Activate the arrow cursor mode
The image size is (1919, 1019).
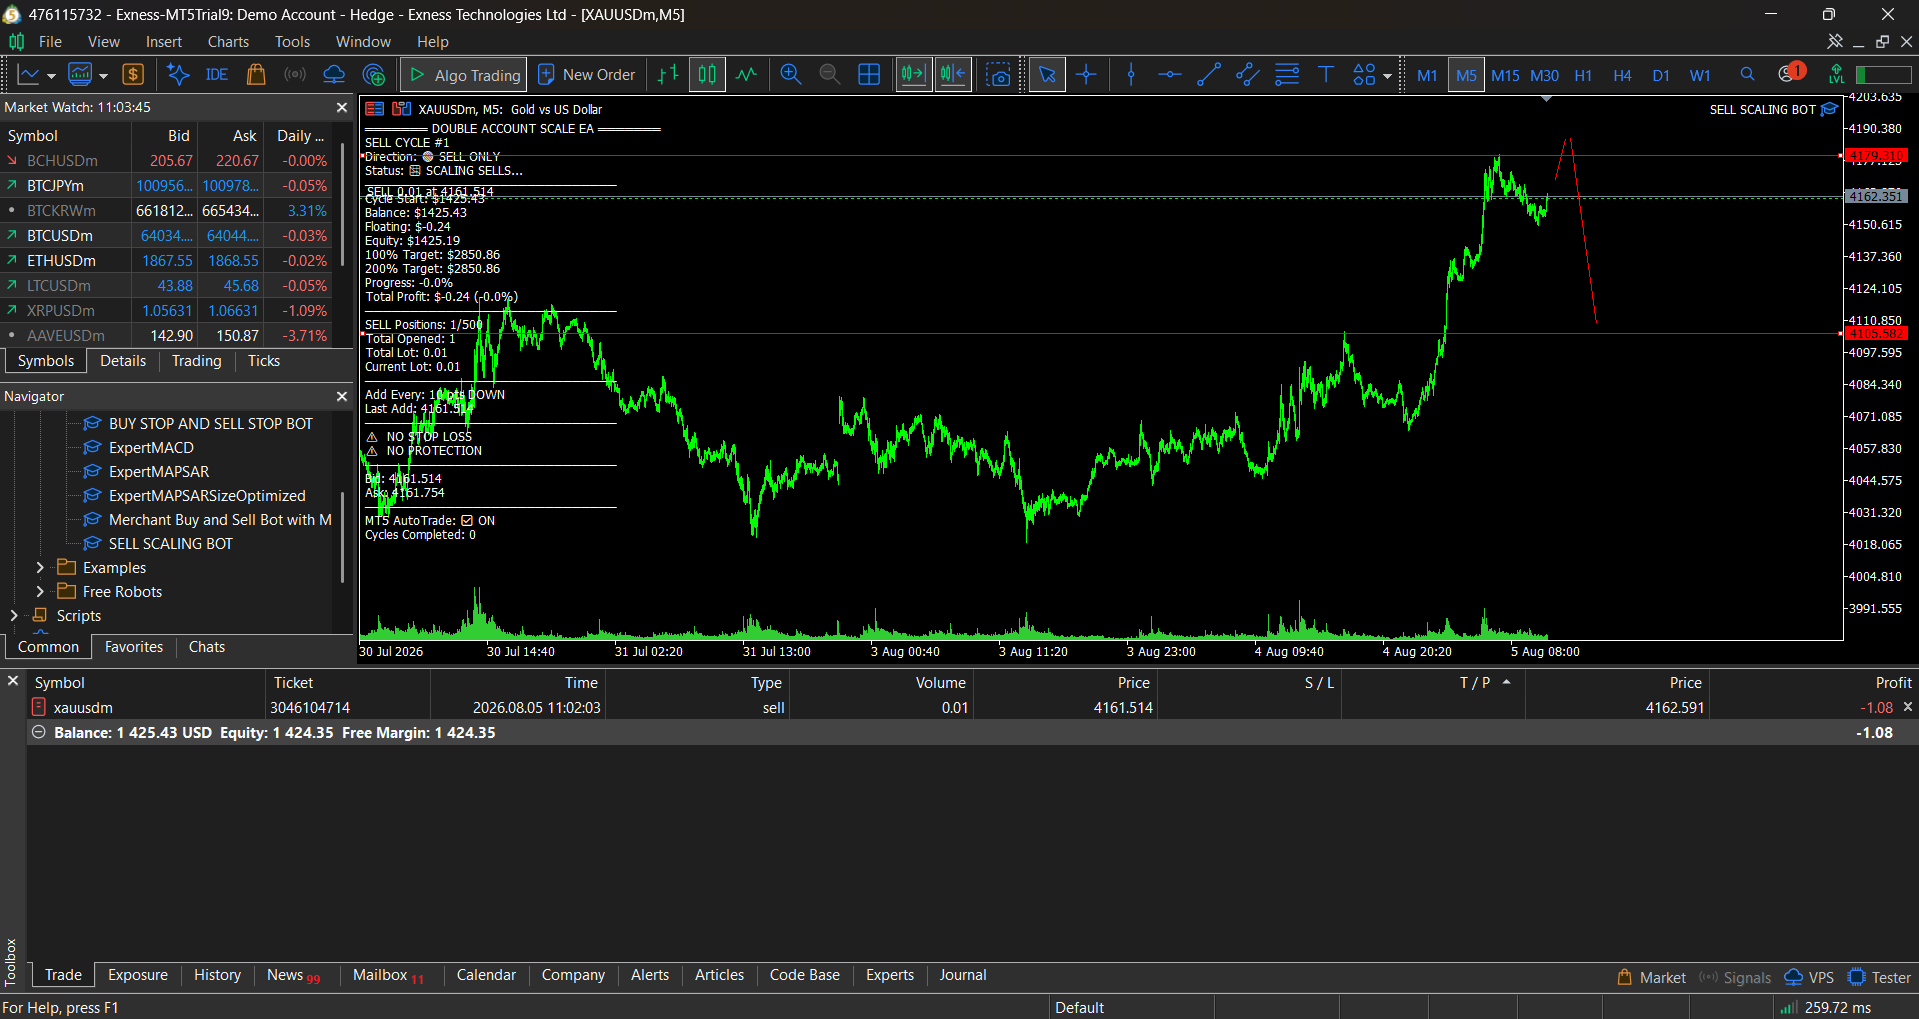(x=1047, y=75)
